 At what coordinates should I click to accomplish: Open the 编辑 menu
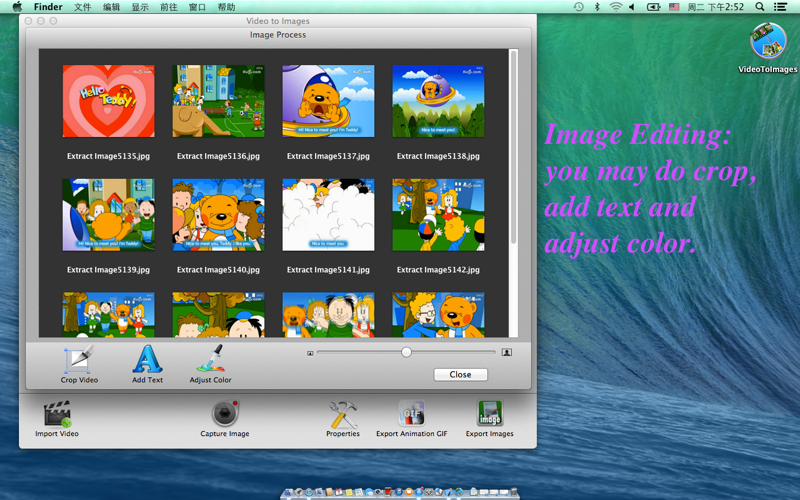point(111,7)
